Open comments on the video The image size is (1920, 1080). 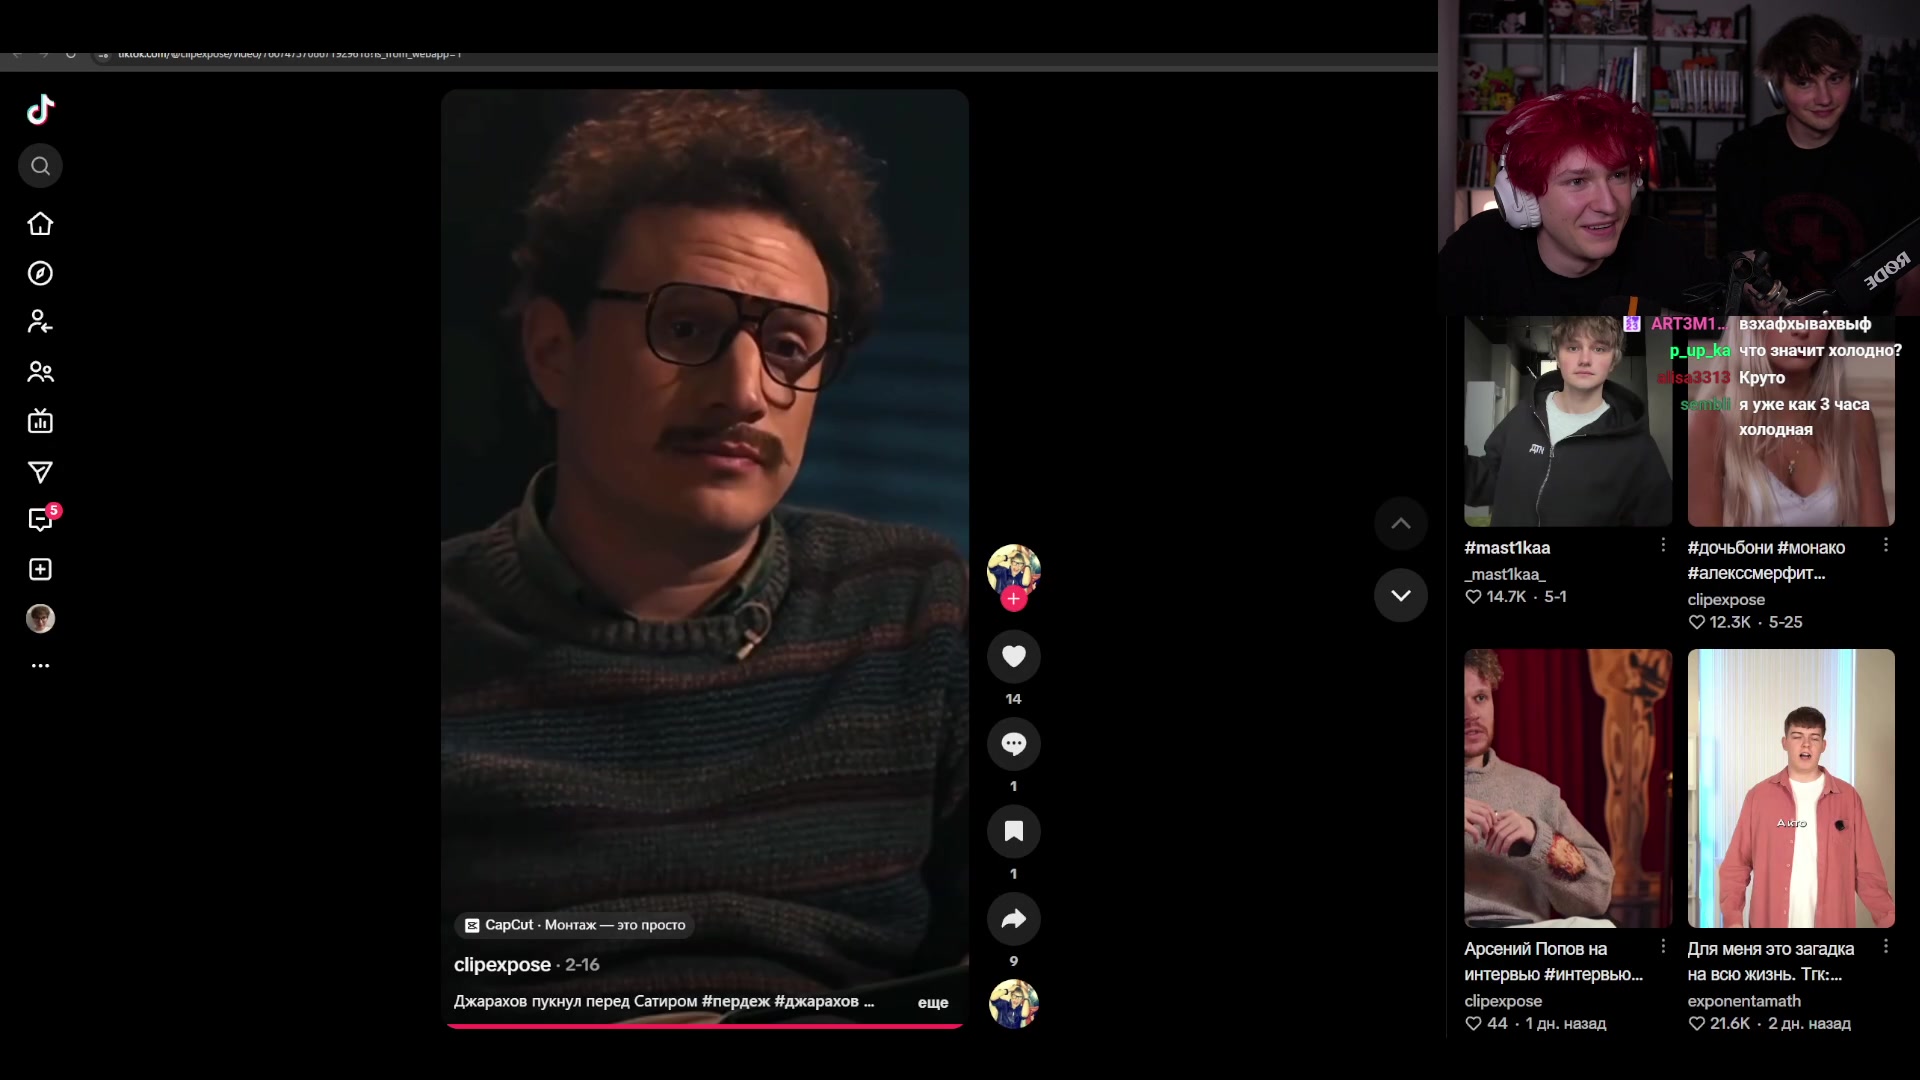point(1013,744)
